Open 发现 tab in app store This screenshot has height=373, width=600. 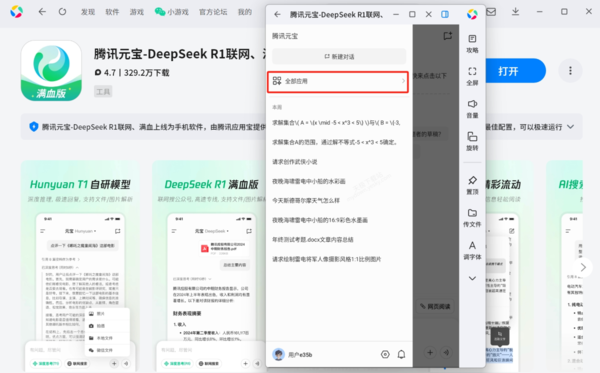[88, 12]
